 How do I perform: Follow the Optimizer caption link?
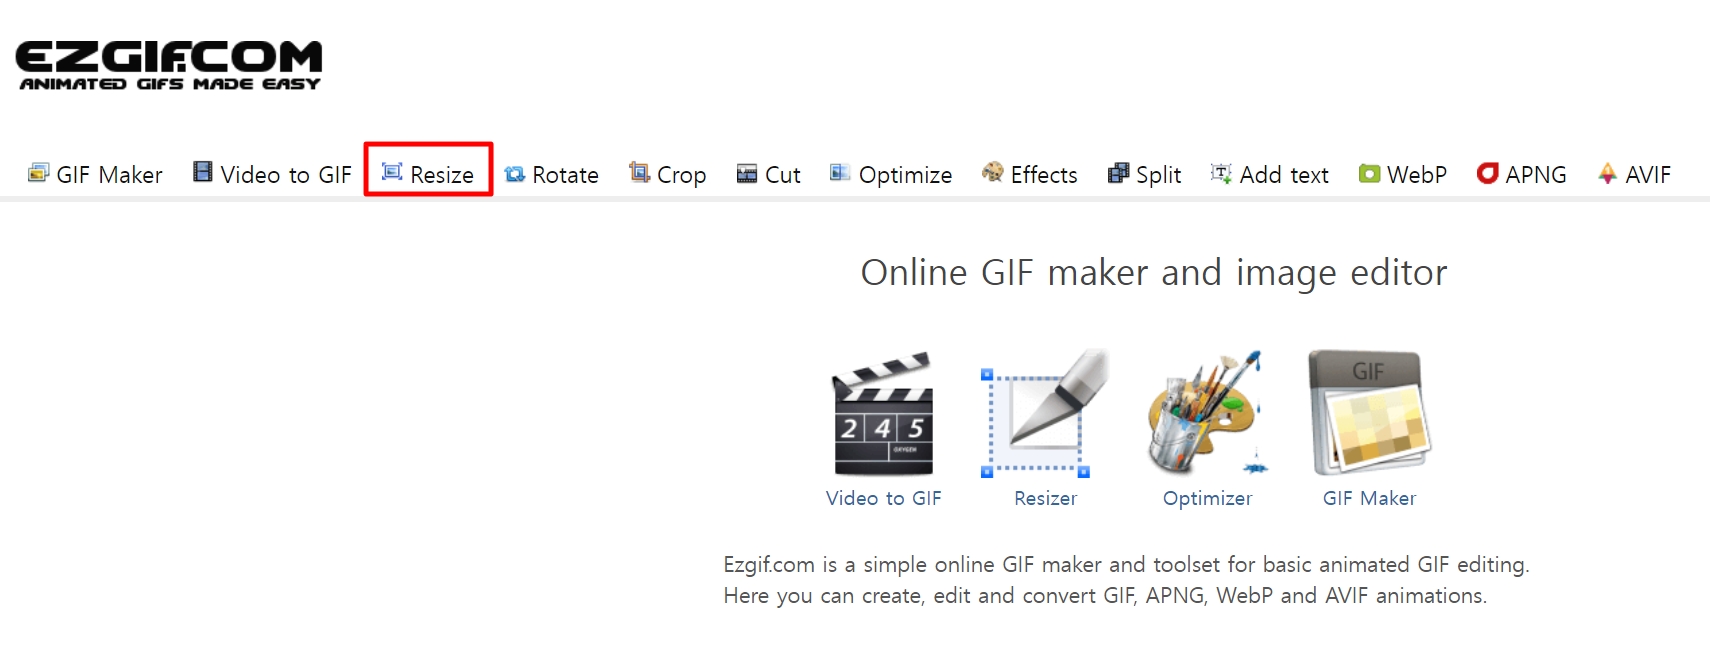click(1207, 499)
